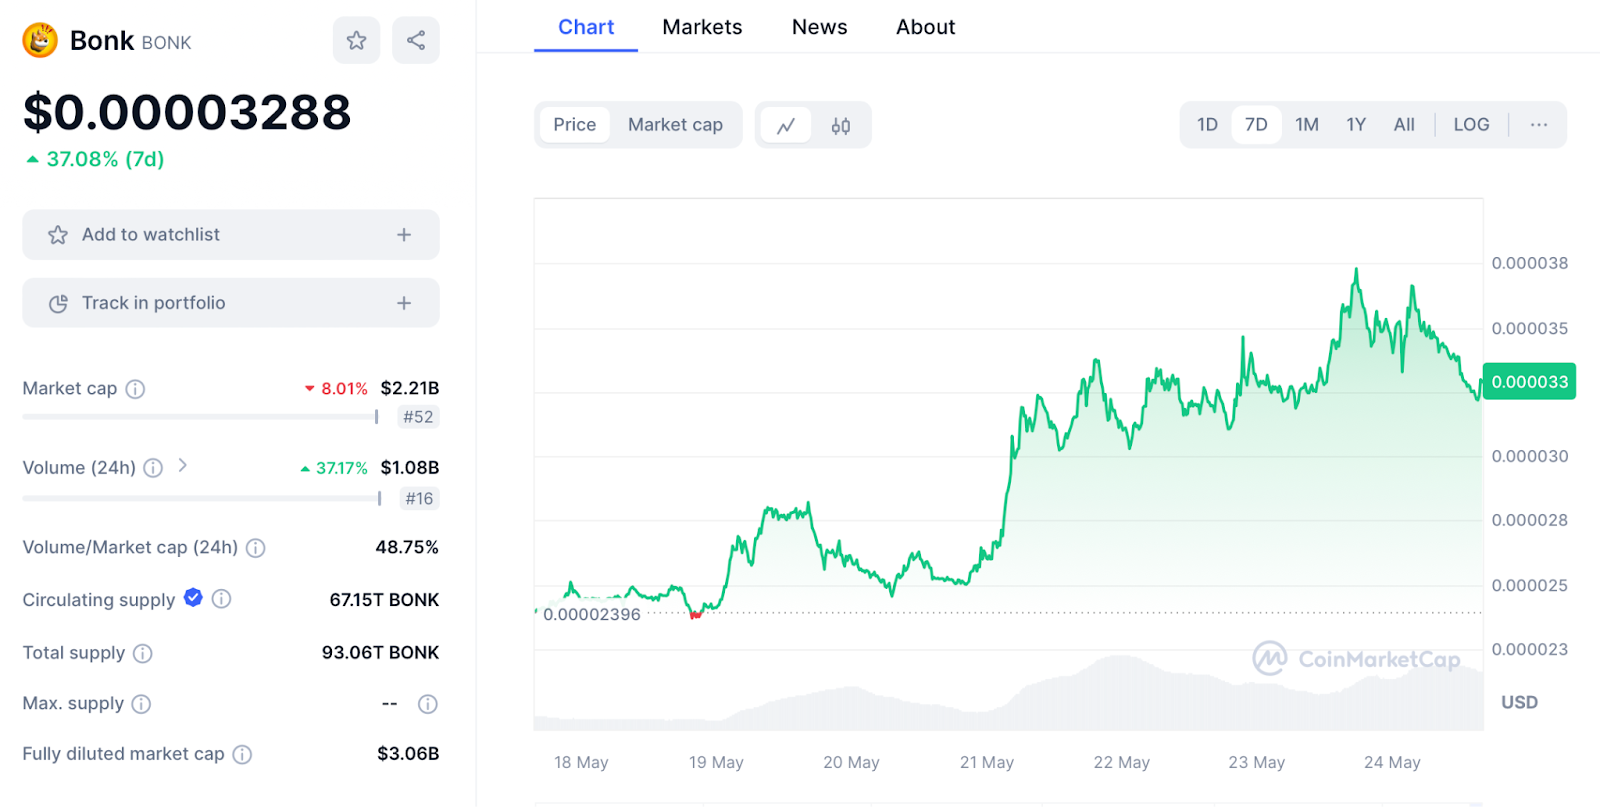Click the 18 May date axis label

pyautogui.click(x=581, y=763)
